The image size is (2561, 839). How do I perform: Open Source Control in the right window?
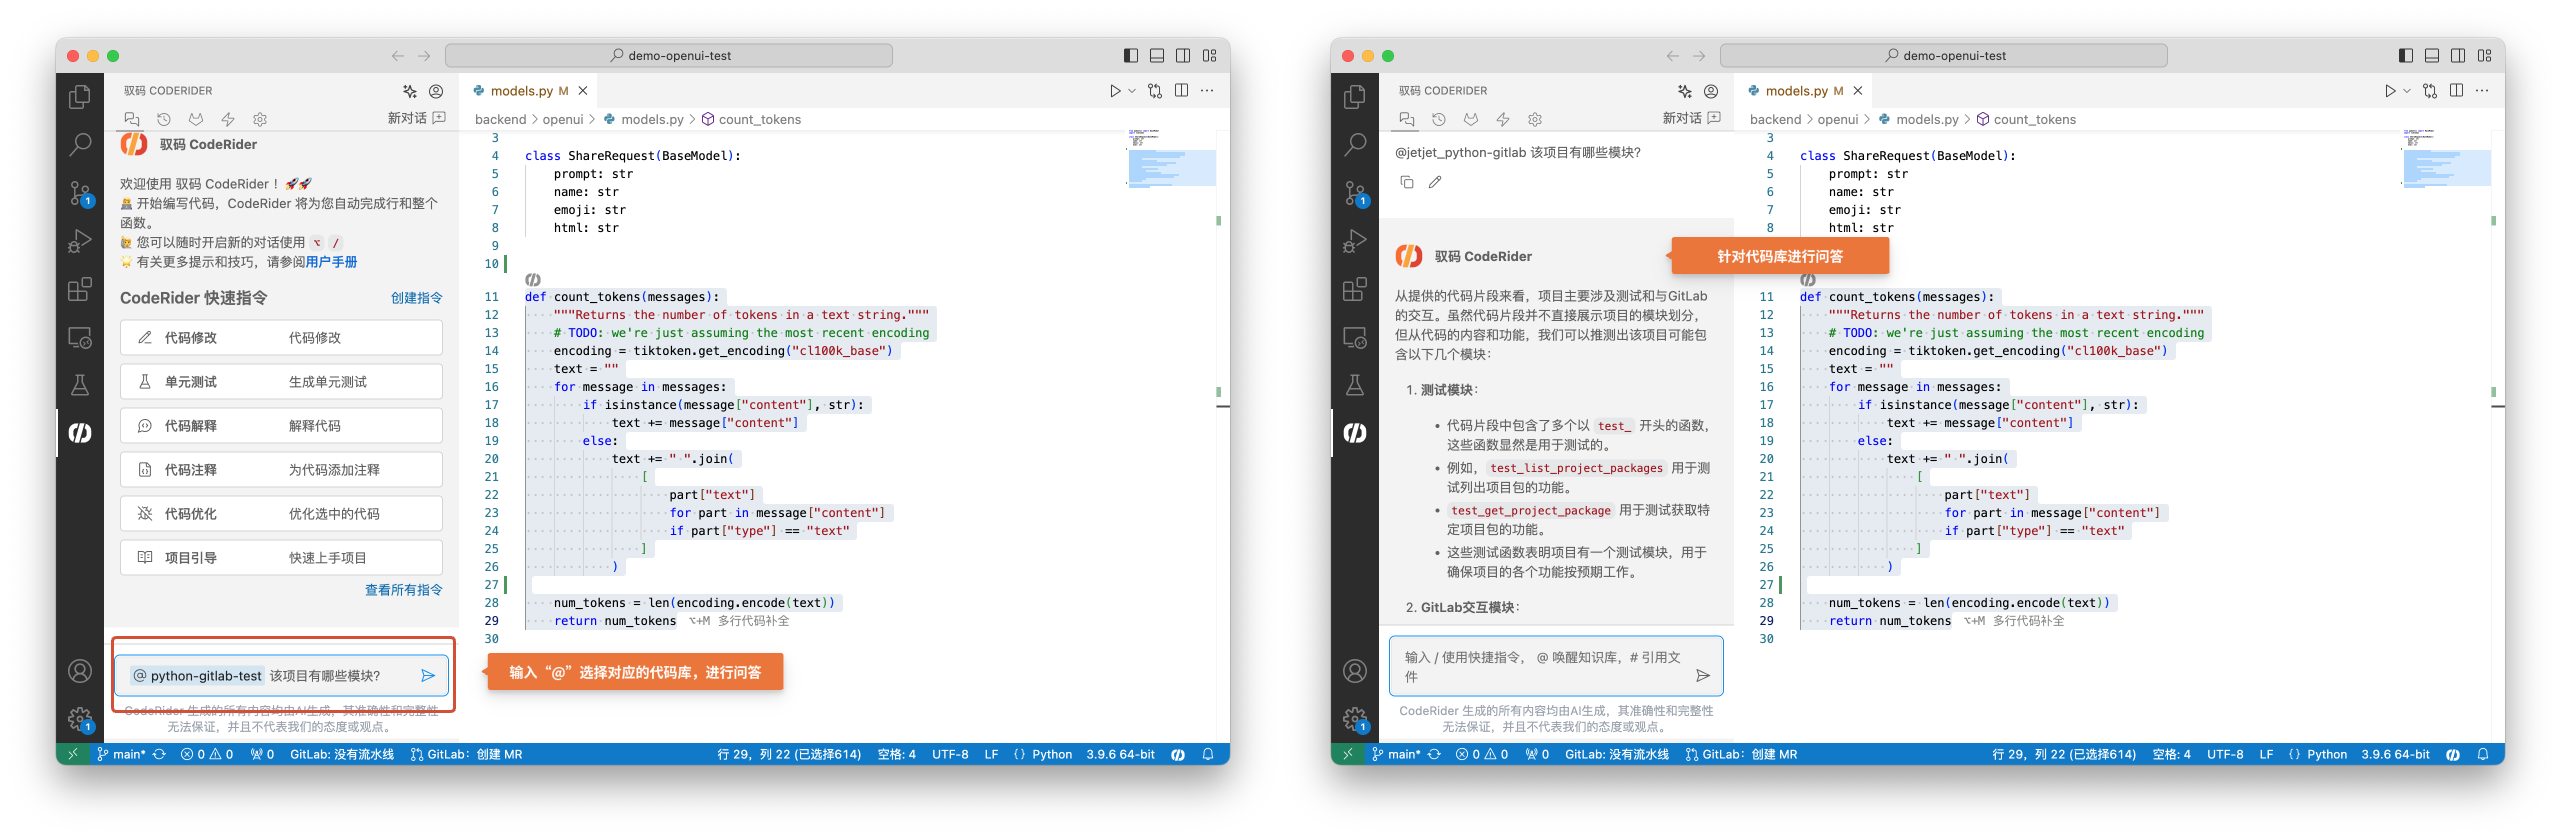click(1355, 193)
